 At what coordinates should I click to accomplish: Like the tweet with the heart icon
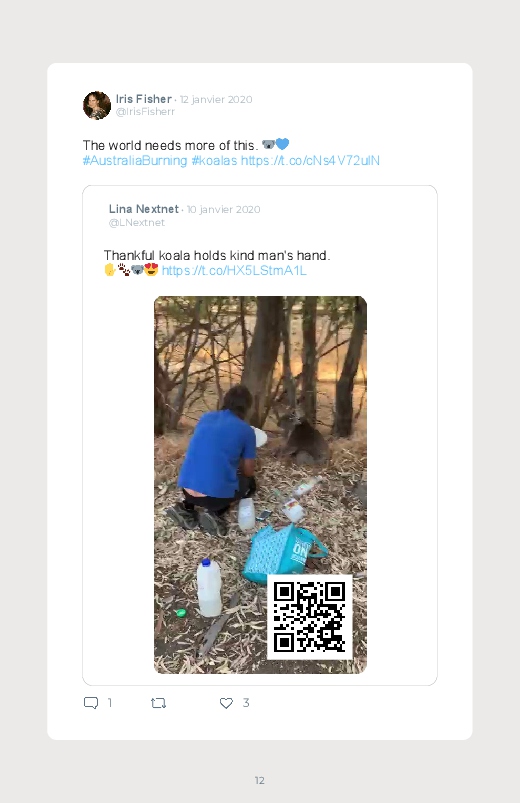point(226,703)
